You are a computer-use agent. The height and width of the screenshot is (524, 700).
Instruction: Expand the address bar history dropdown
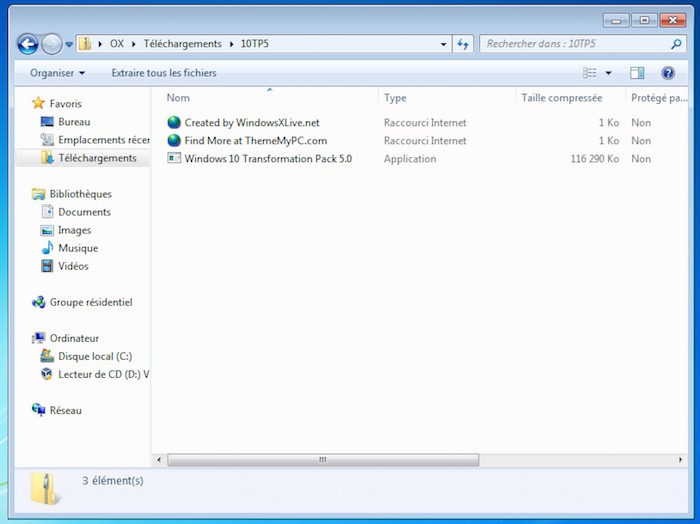point(444,44)
